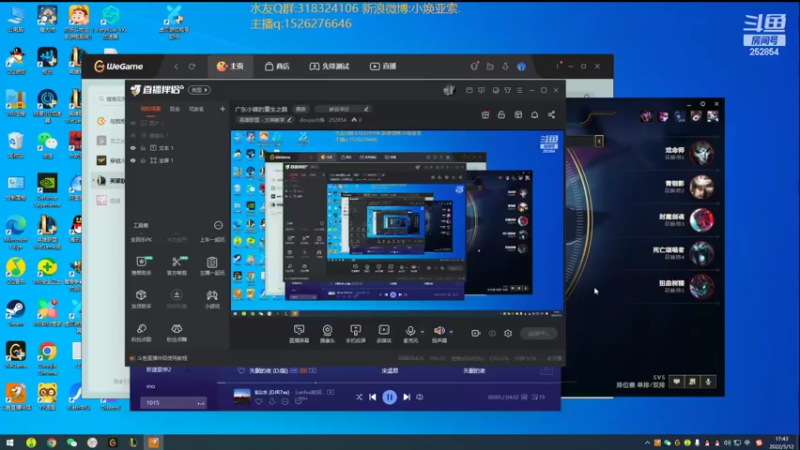Image resolution: width=800 pixels, height=450 pixels.
Task: Open the fan tool with pin icon
Action: 141,332
